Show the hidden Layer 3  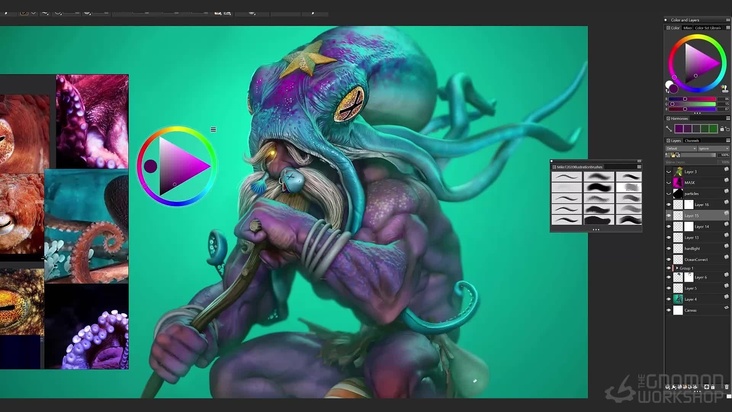pyautogui.click(x=669, y=172)
